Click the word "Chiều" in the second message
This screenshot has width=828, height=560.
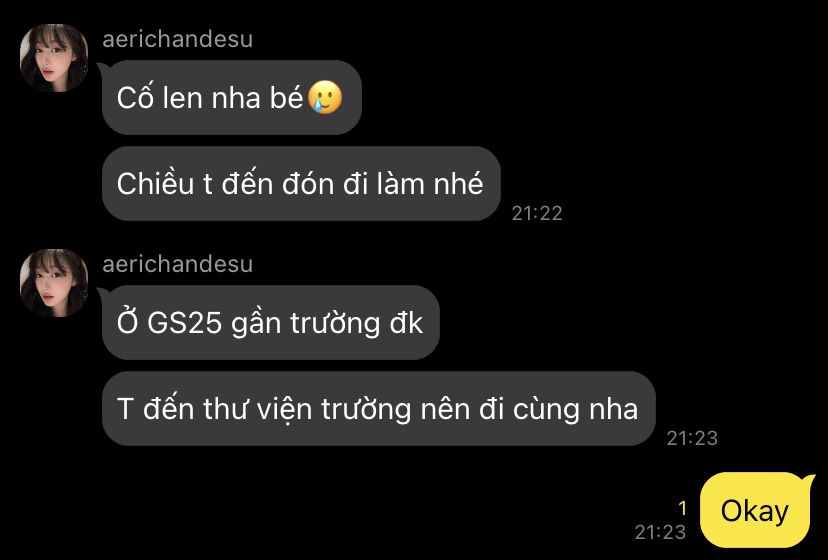[x=155, y=184]
